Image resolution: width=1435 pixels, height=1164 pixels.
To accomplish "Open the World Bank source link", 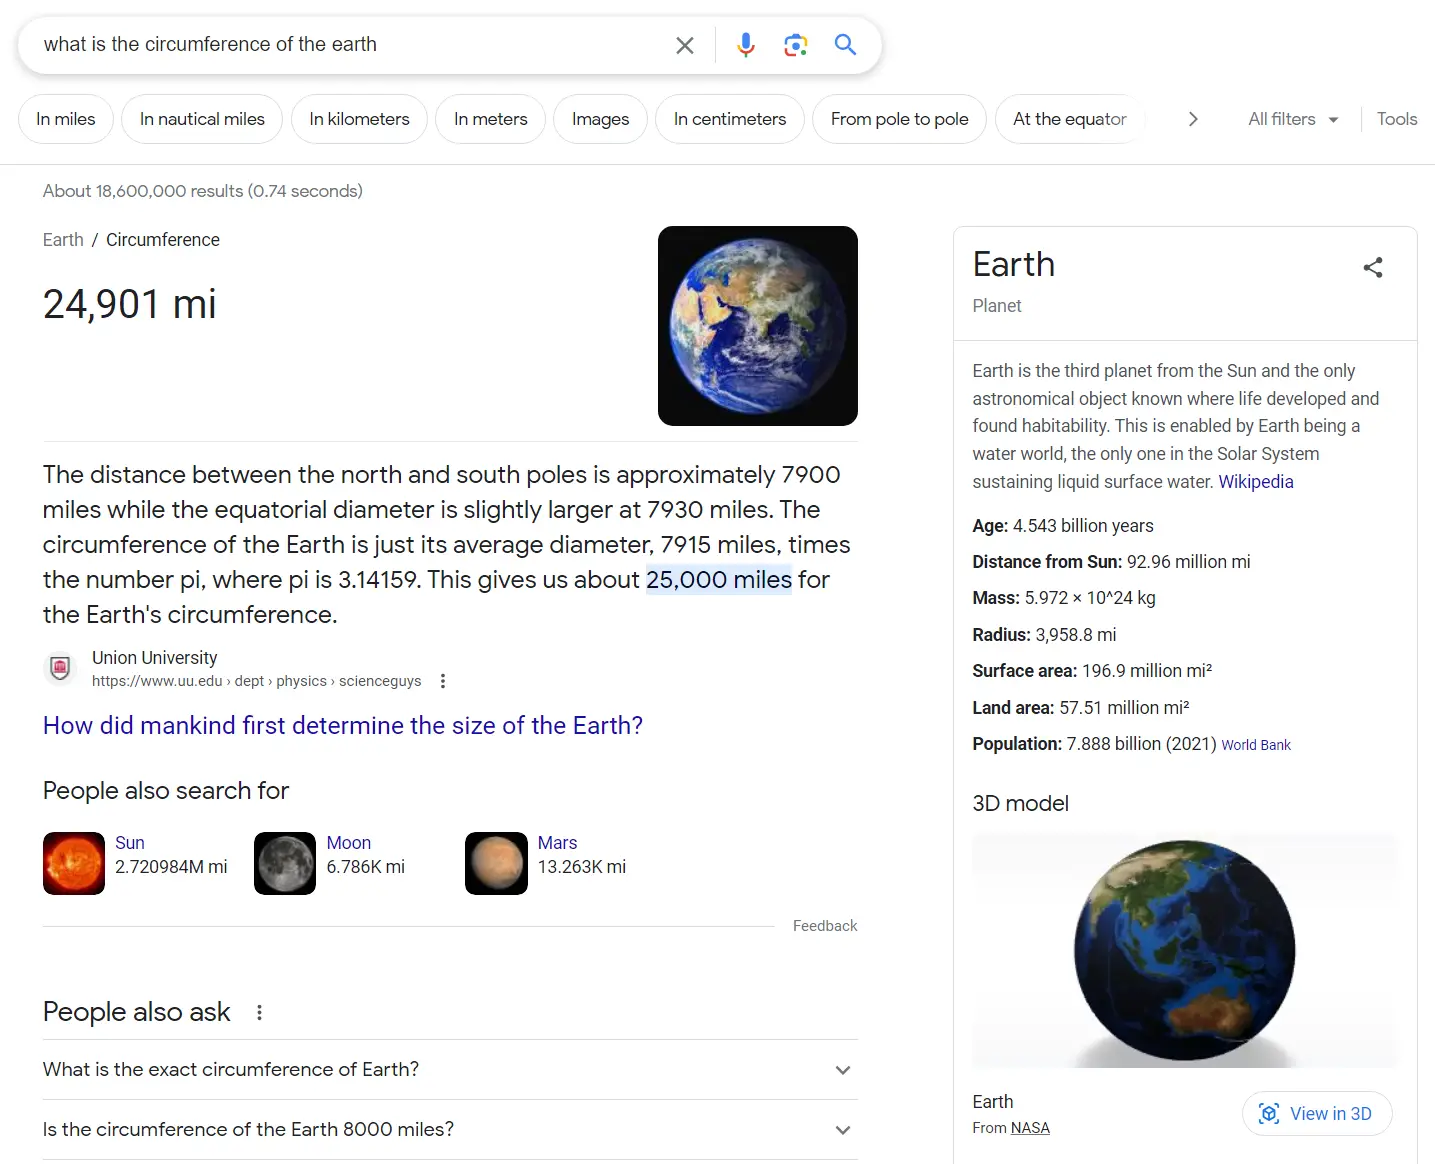I will (x=1256, y=745).
